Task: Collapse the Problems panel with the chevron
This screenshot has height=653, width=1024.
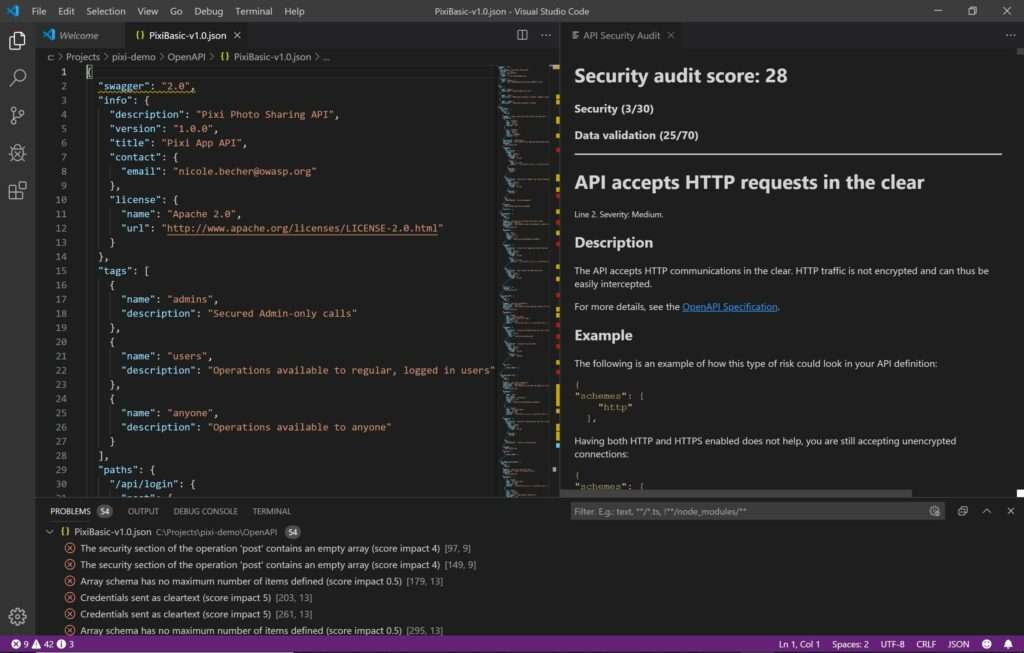Action: click(x=988, y=510)
